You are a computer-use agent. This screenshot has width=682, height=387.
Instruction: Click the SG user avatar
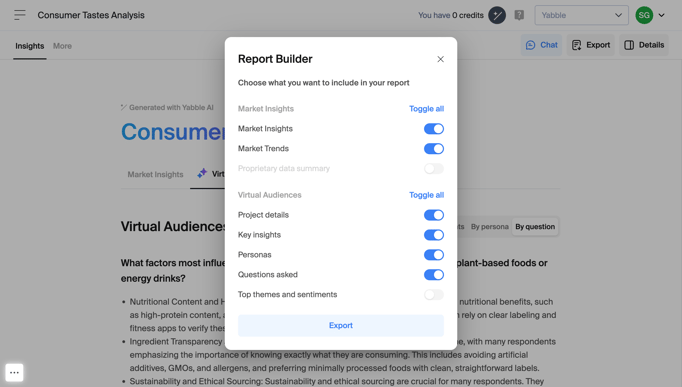click(x=644, y=15)
